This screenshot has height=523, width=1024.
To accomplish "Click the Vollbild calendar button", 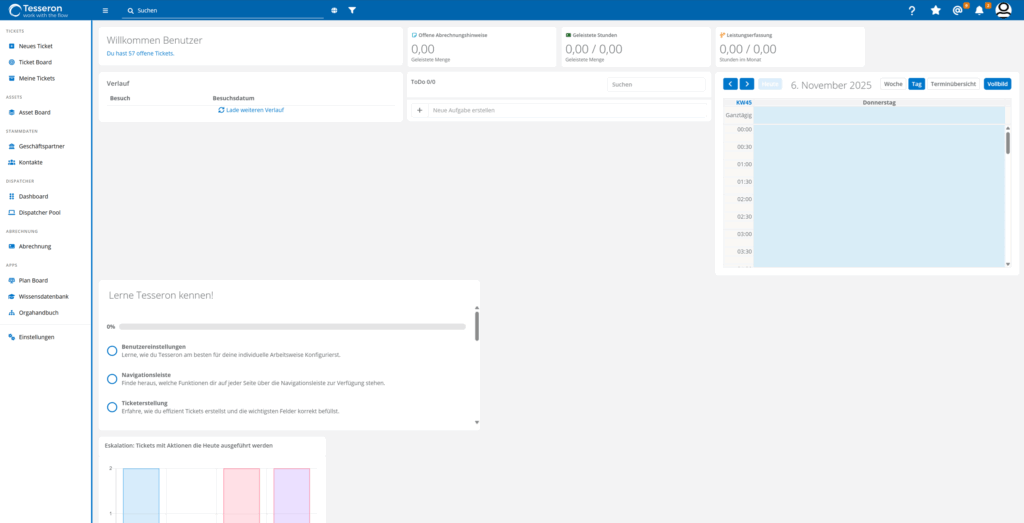I will click(x=997, y=84).
